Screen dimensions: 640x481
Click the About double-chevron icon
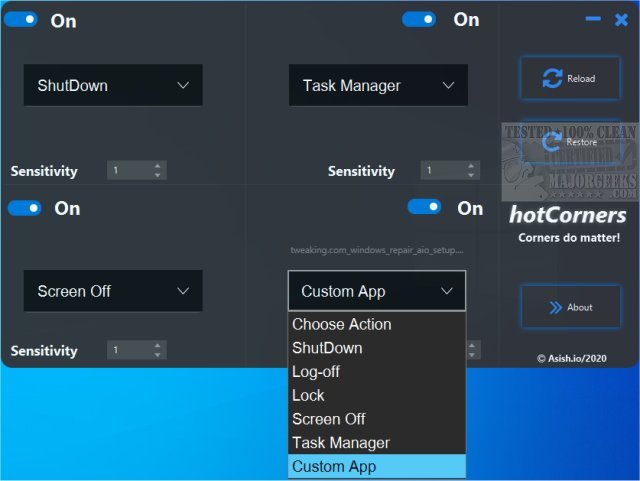tap(556, 307)
